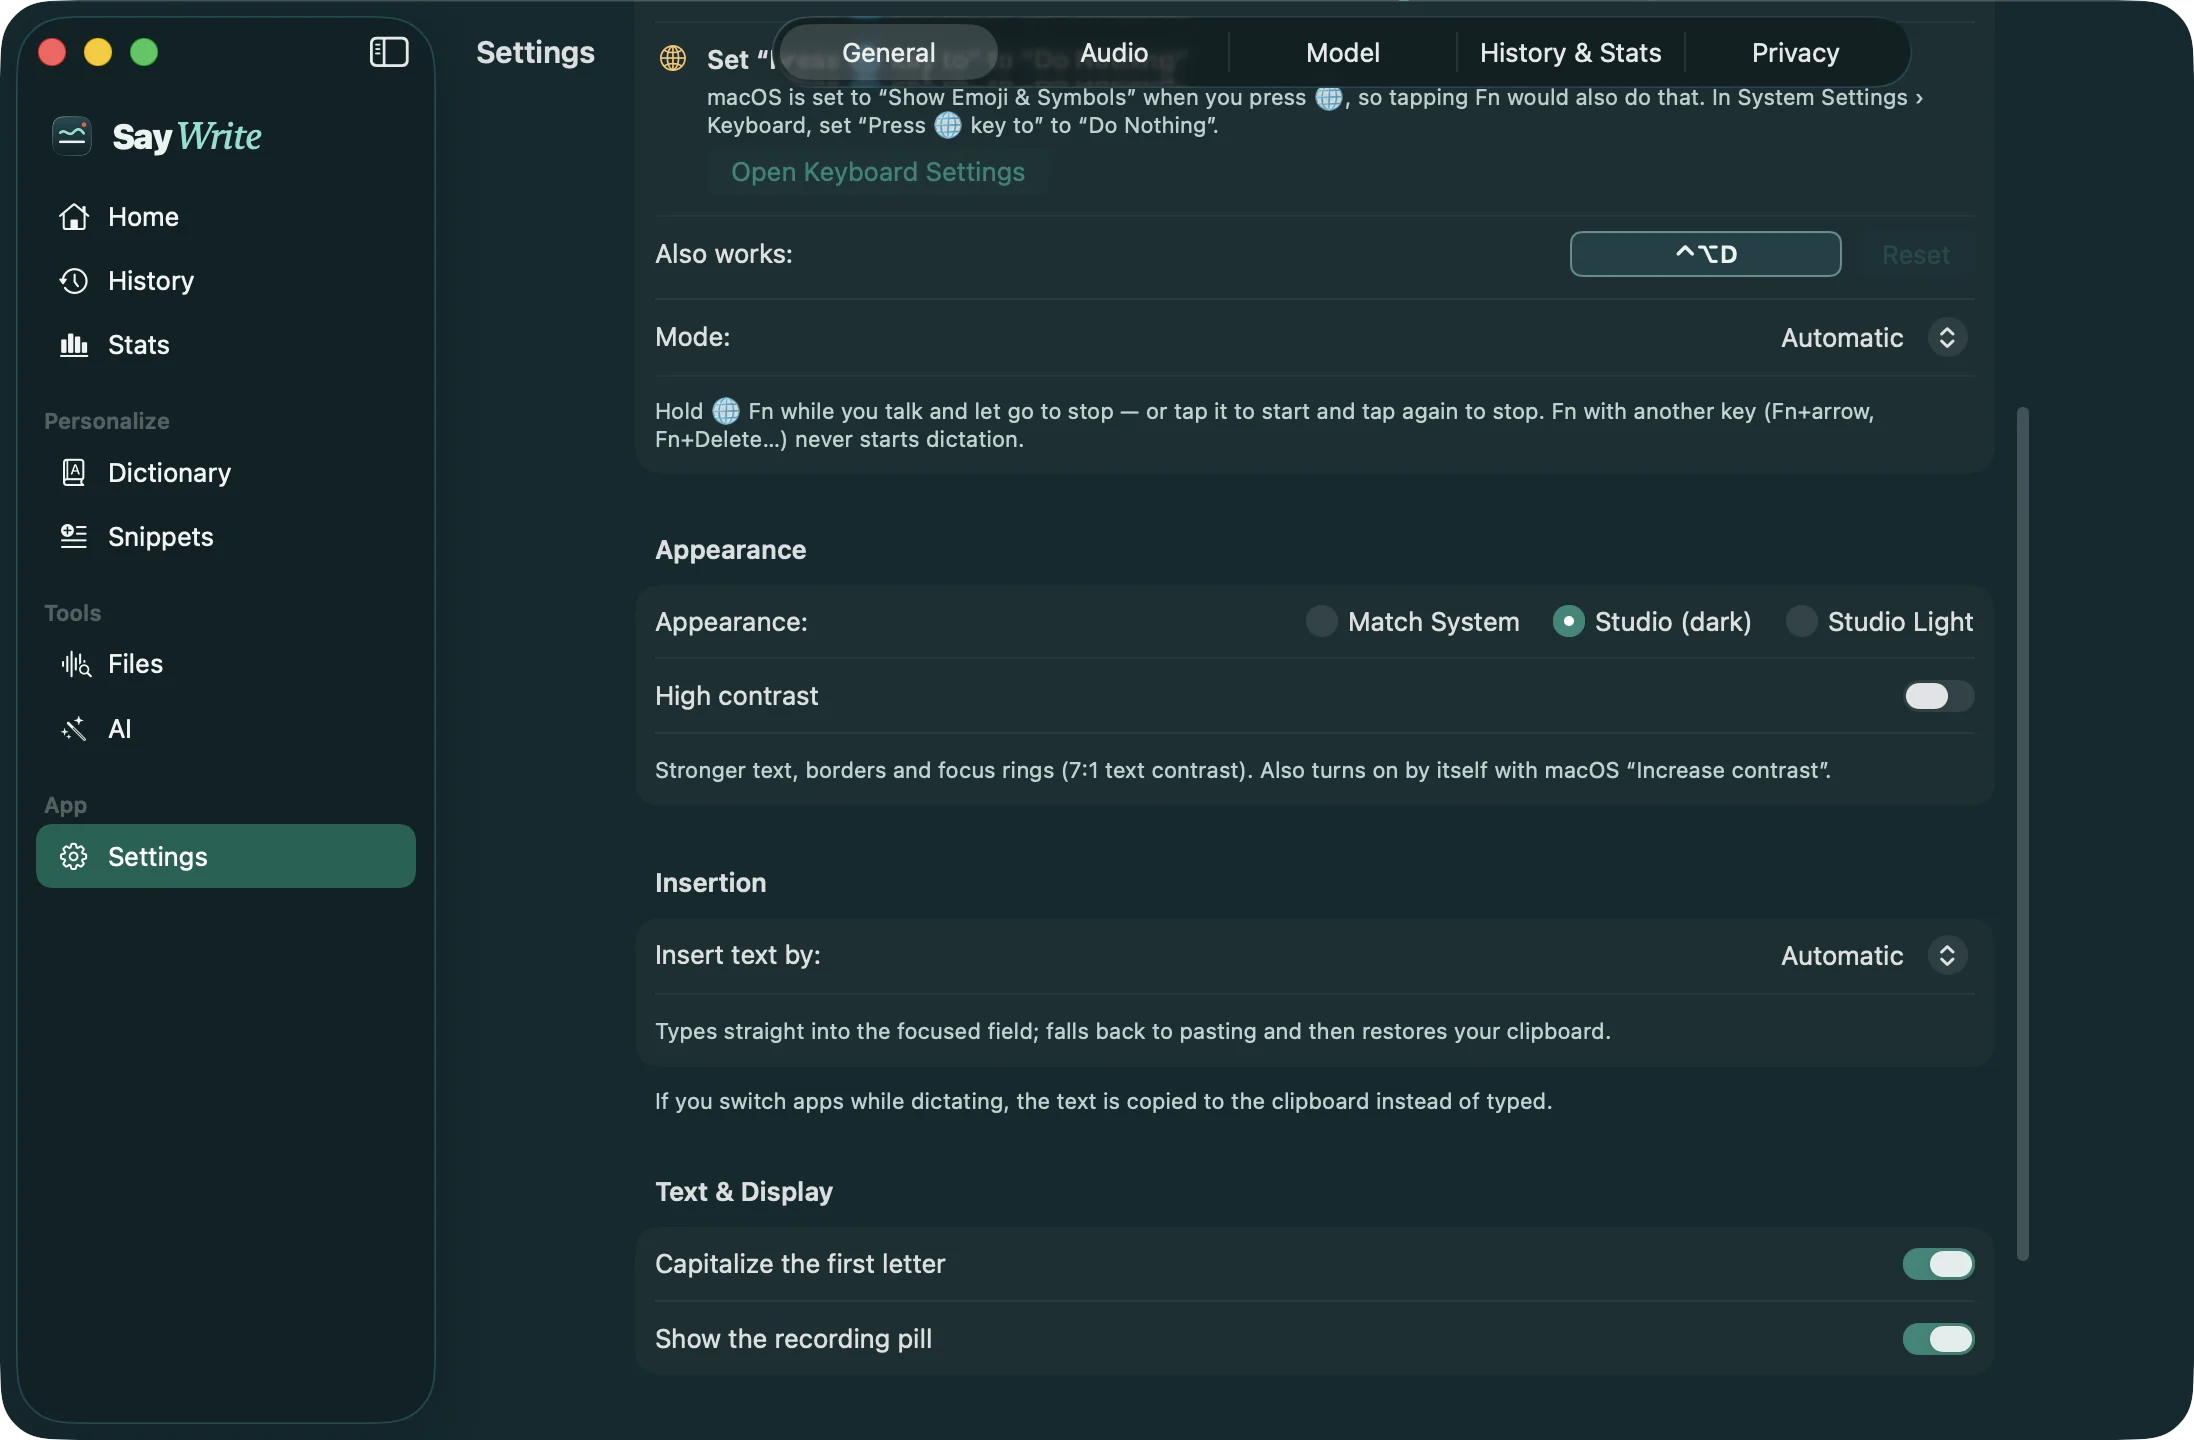Select Studio (dark) appearance
2194x1440 pixels.
1652,622
